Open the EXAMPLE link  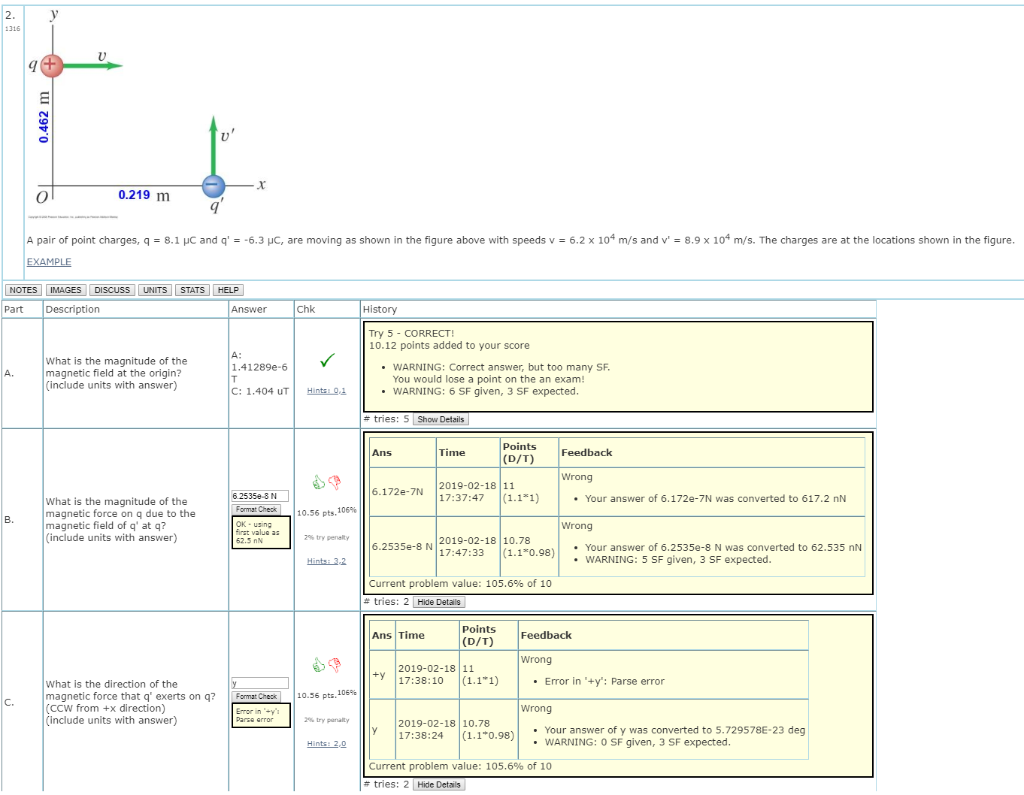49,262
